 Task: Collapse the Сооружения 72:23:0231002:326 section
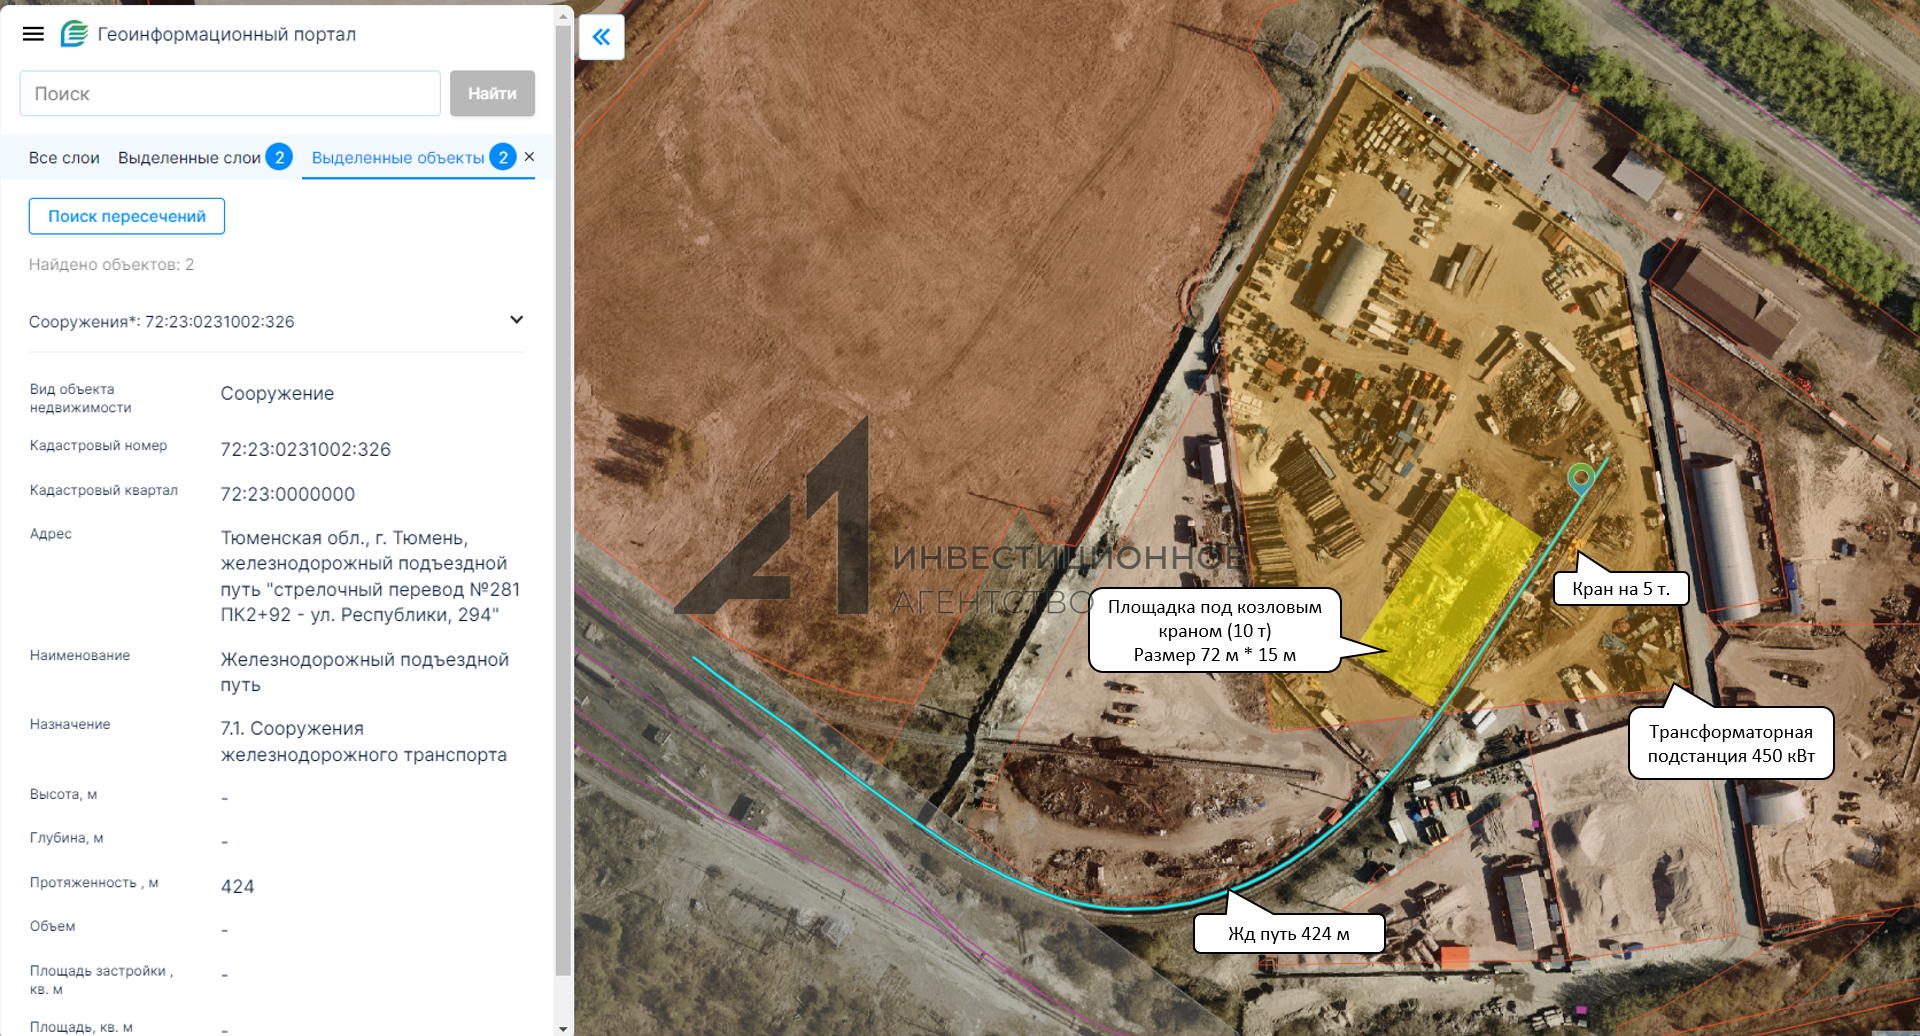[x=516, y=320]
